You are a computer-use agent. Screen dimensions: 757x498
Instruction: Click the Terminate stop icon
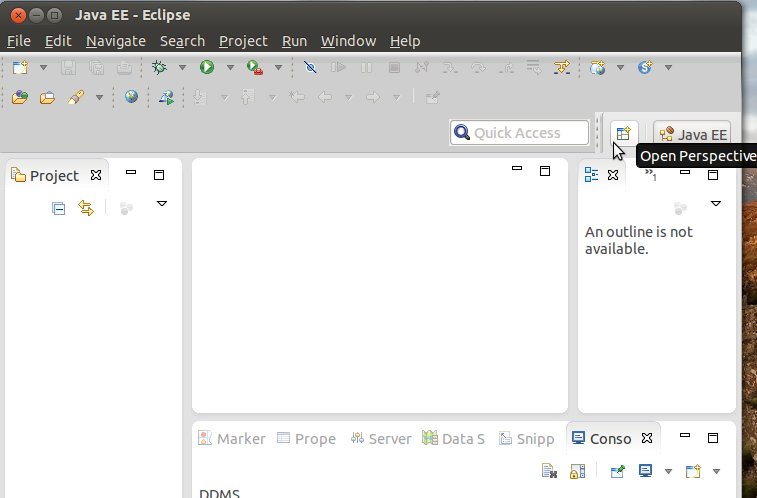click(x=394, y=68)
